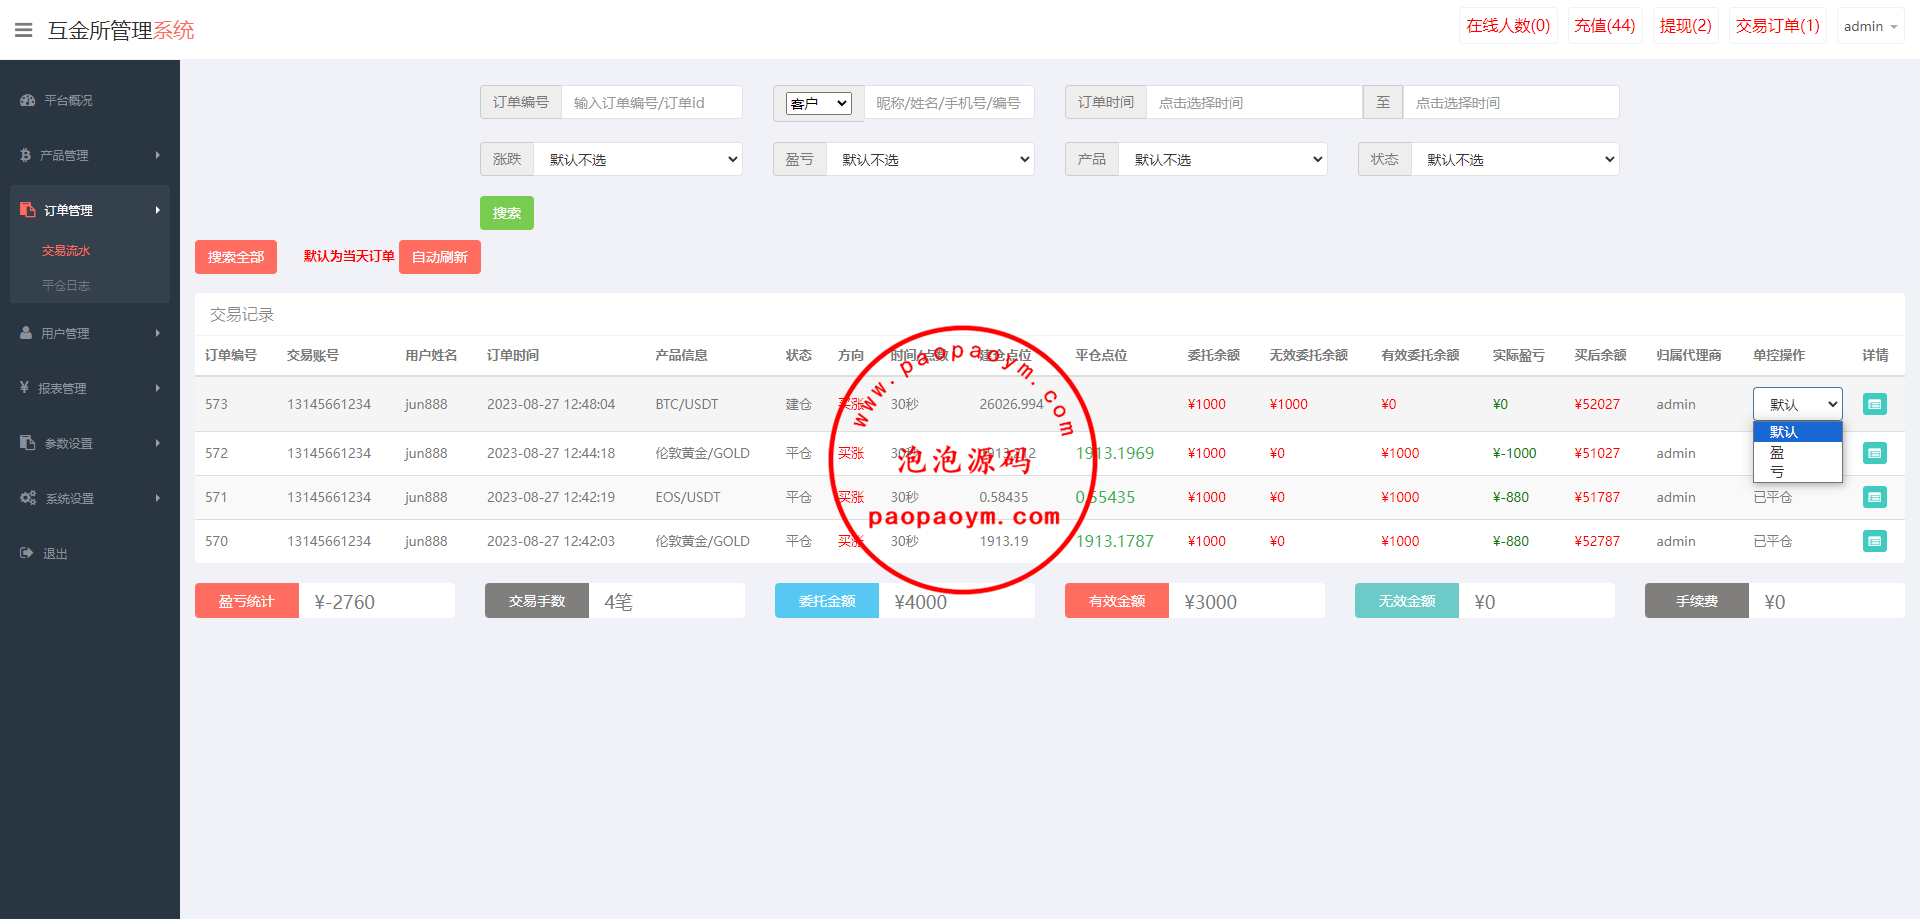Open details icon for order 571

coord(1874,497)
